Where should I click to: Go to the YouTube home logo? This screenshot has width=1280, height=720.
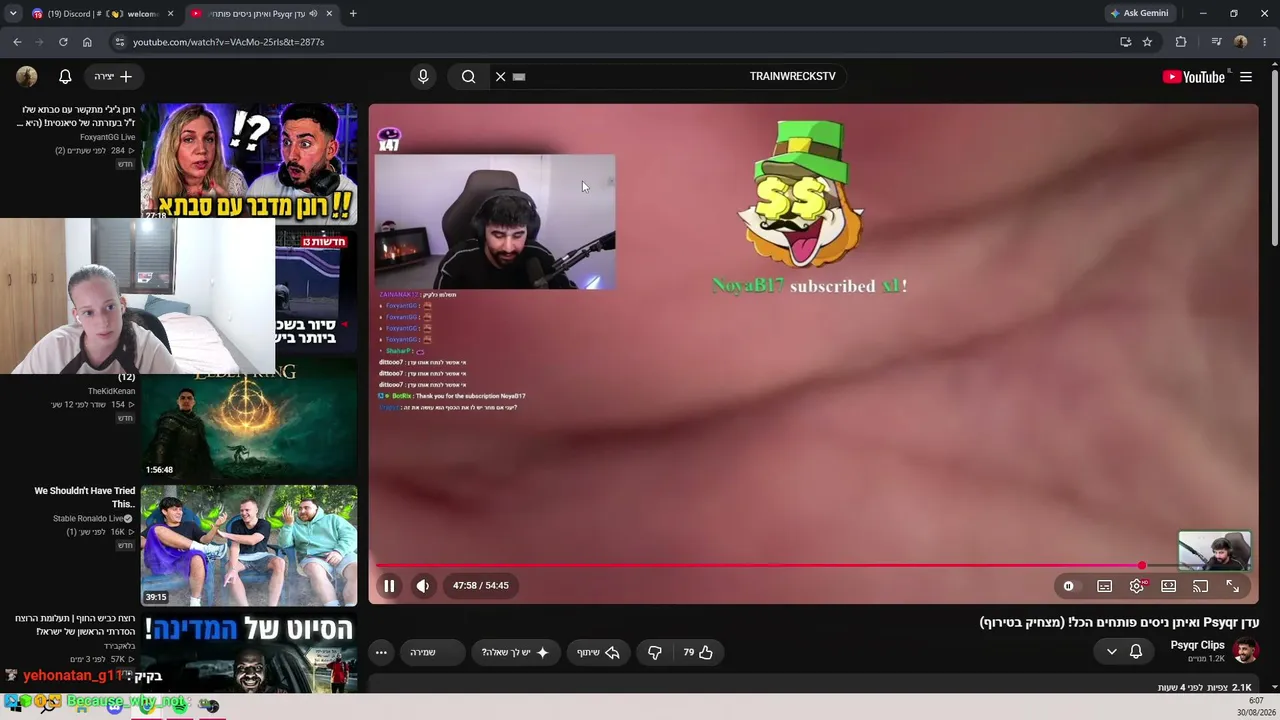click(x=1193, y=77)
